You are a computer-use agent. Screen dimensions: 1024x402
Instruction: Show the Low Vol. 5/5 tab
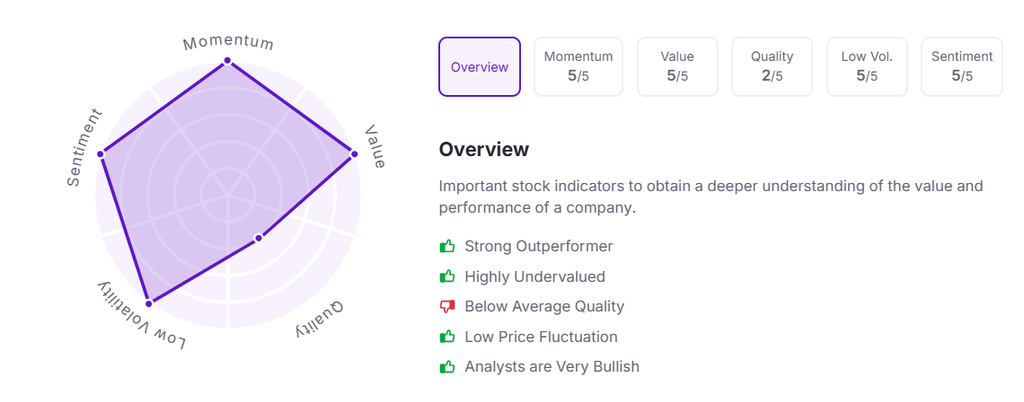867,67
